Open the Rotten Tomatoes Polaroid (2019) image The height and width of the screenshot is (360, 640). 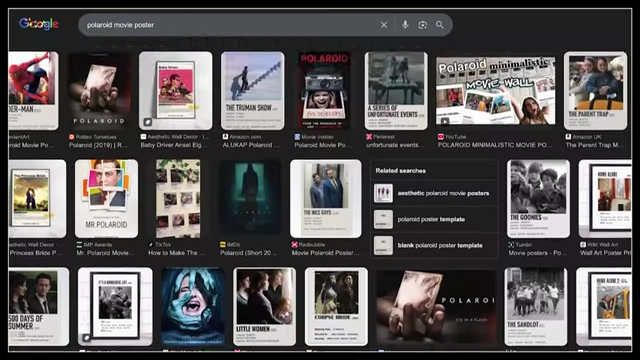click(x=99, y=91)
